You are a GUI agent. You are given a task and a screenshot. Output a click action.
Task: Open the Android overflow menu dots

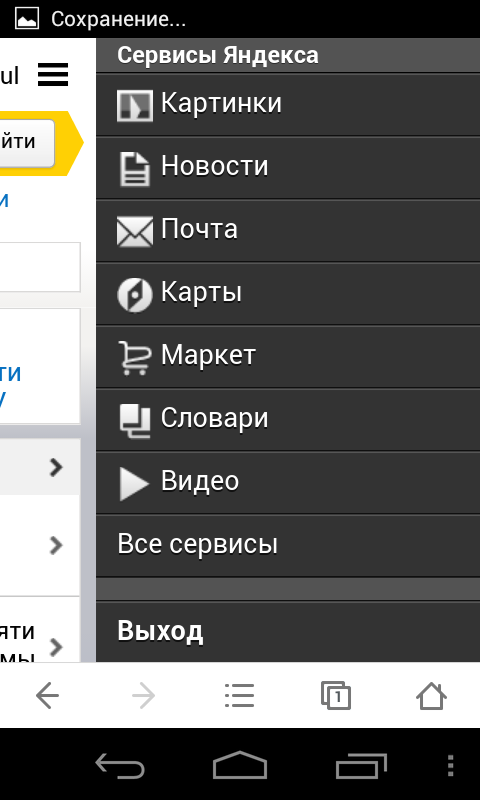click(450, 765)
